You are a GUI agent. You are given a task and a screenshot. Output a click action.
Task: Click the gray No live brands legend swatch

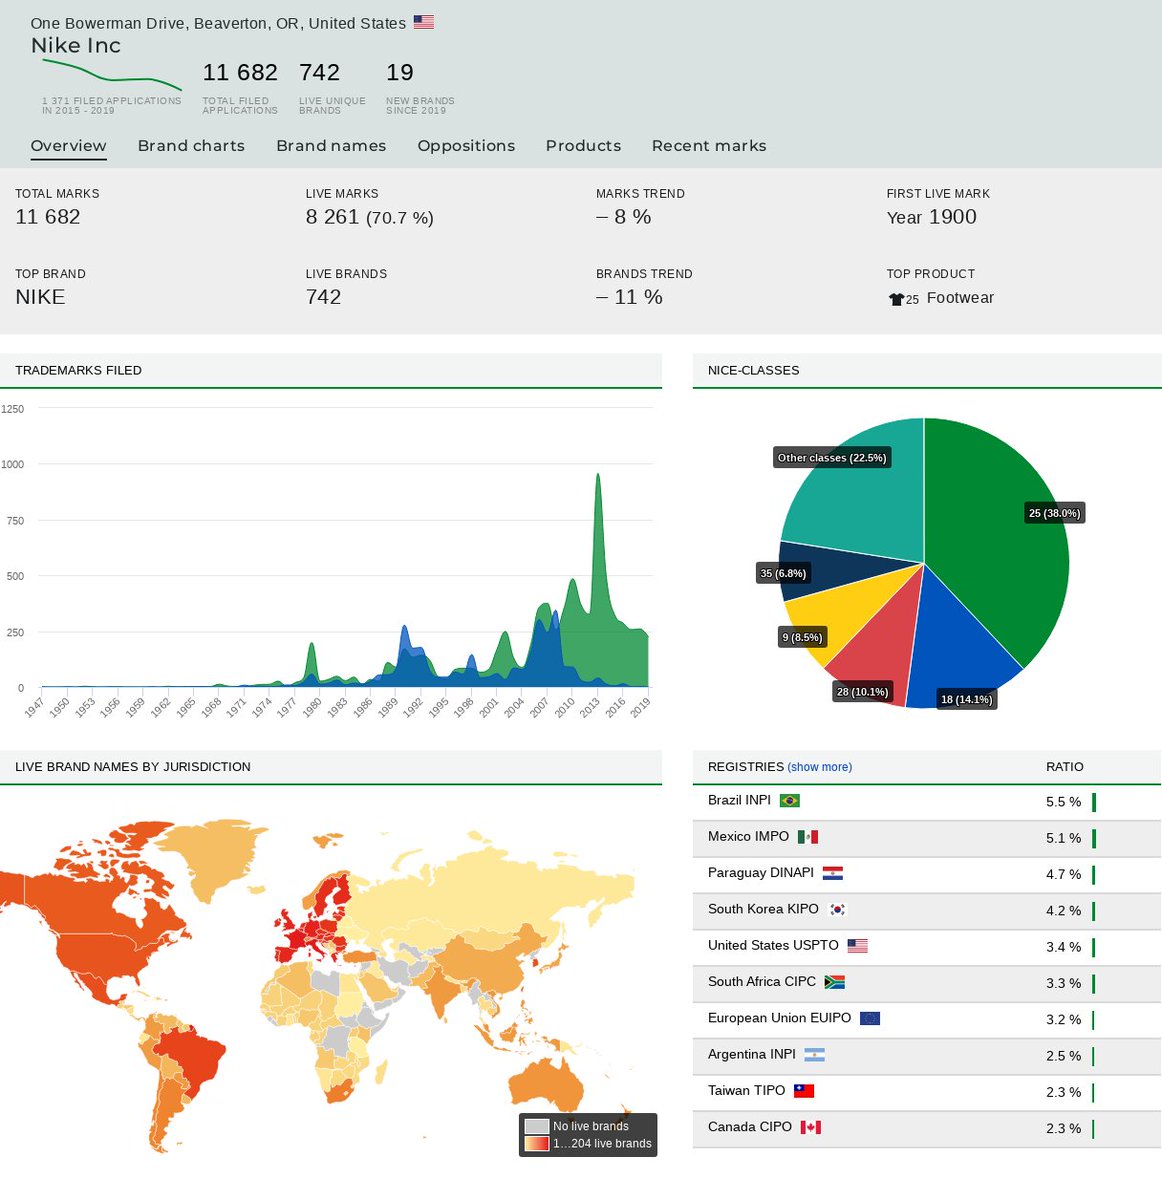click(x=537, y=1126)
